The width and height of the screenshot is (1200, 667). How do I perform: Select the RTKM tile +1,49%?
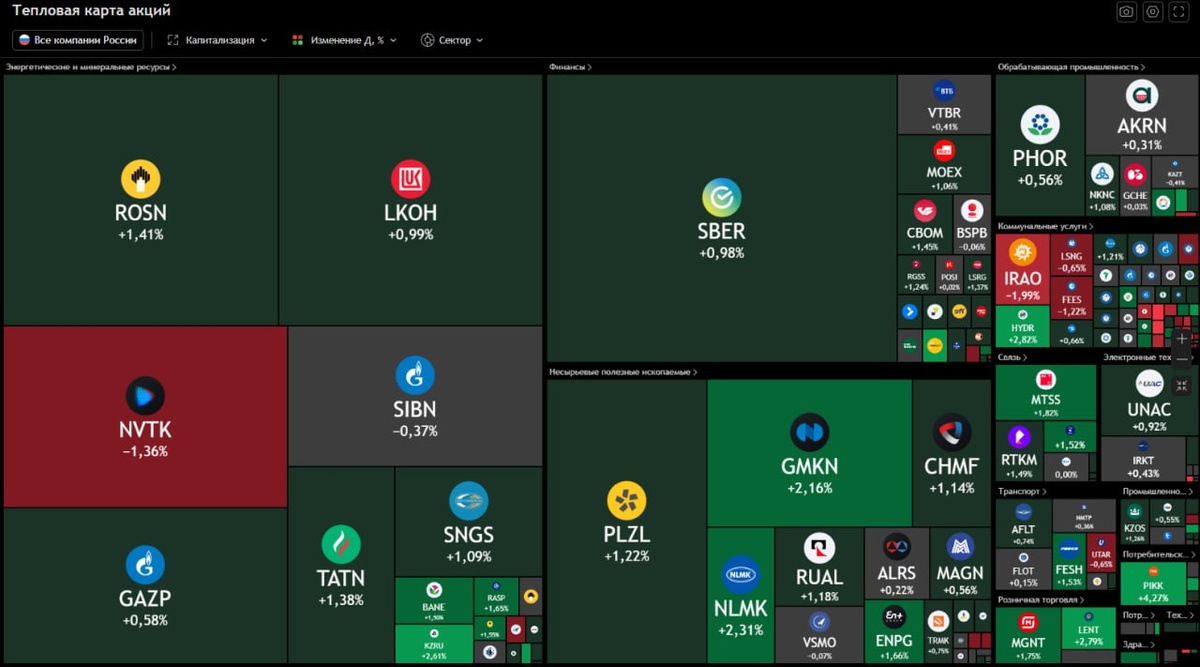(1019, 452)
